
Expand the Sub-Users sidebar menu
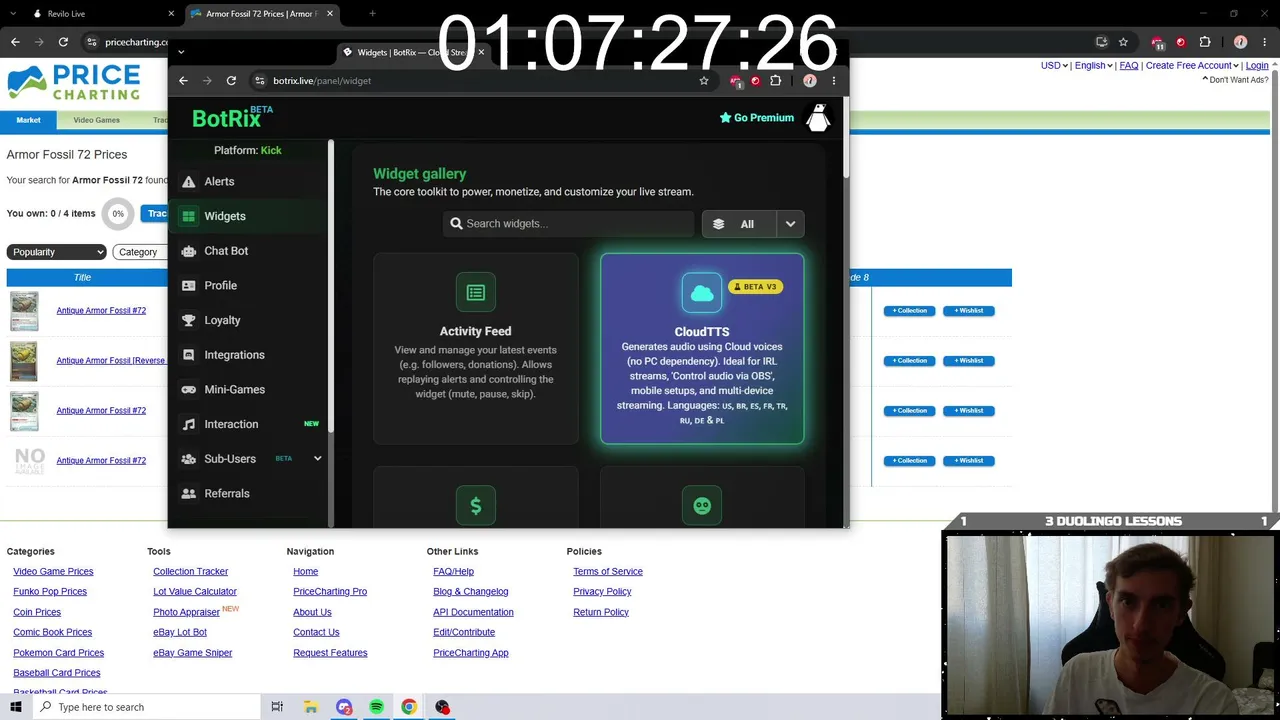point(318,459)
